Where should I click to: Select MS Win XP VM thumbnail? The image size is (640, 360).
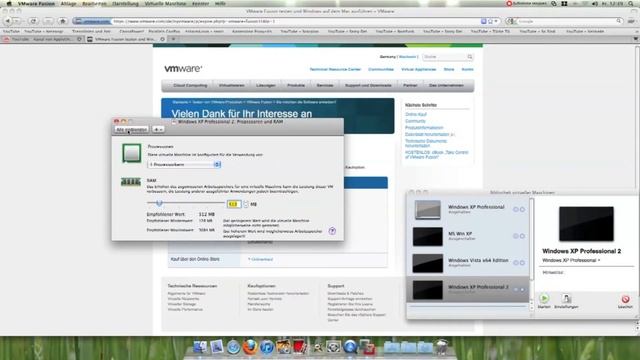[x=427, y=237]
